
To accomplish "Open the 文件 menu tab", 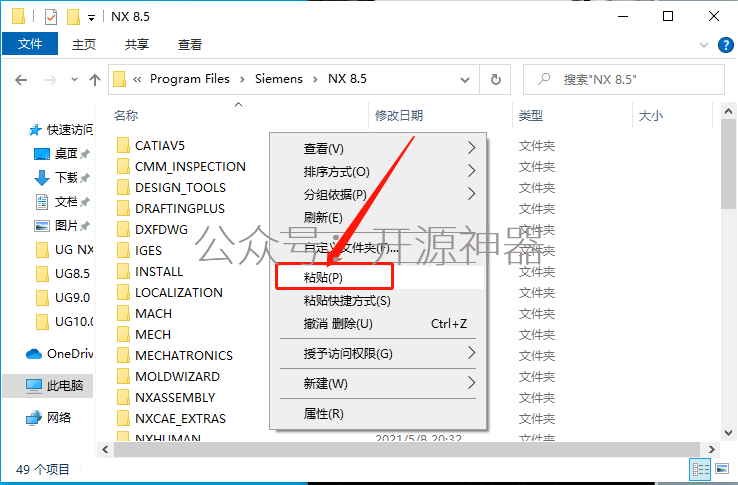I will [30, 44].
